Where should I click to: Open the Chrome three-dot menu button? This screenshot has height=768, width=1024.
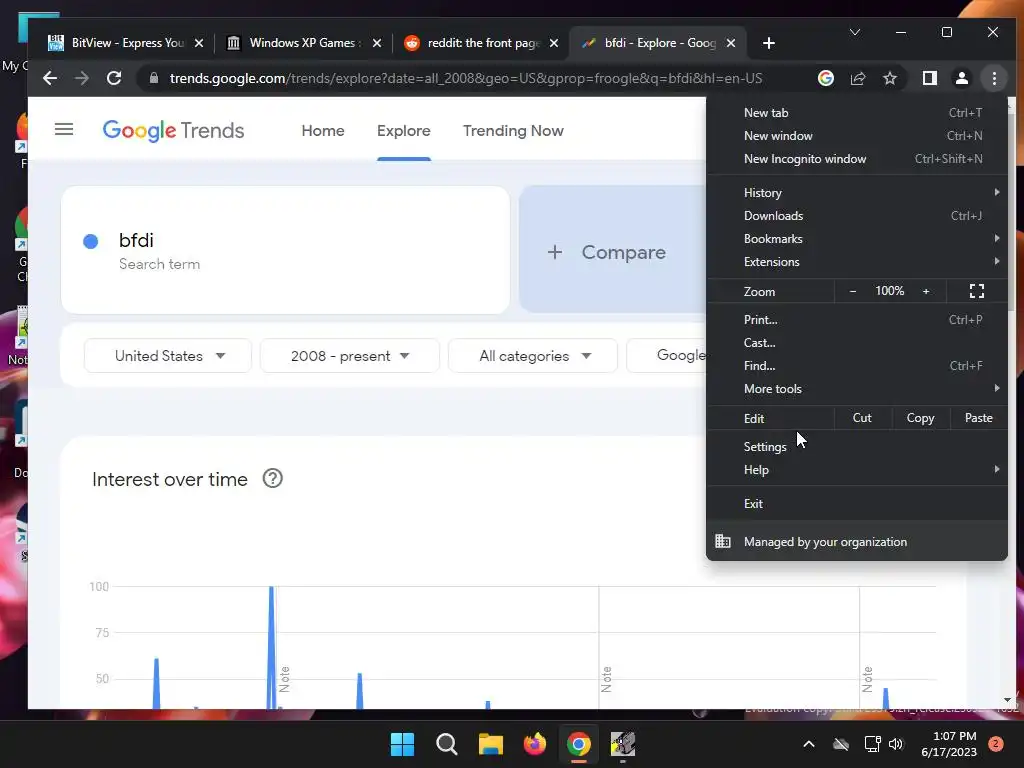(994, 78)
